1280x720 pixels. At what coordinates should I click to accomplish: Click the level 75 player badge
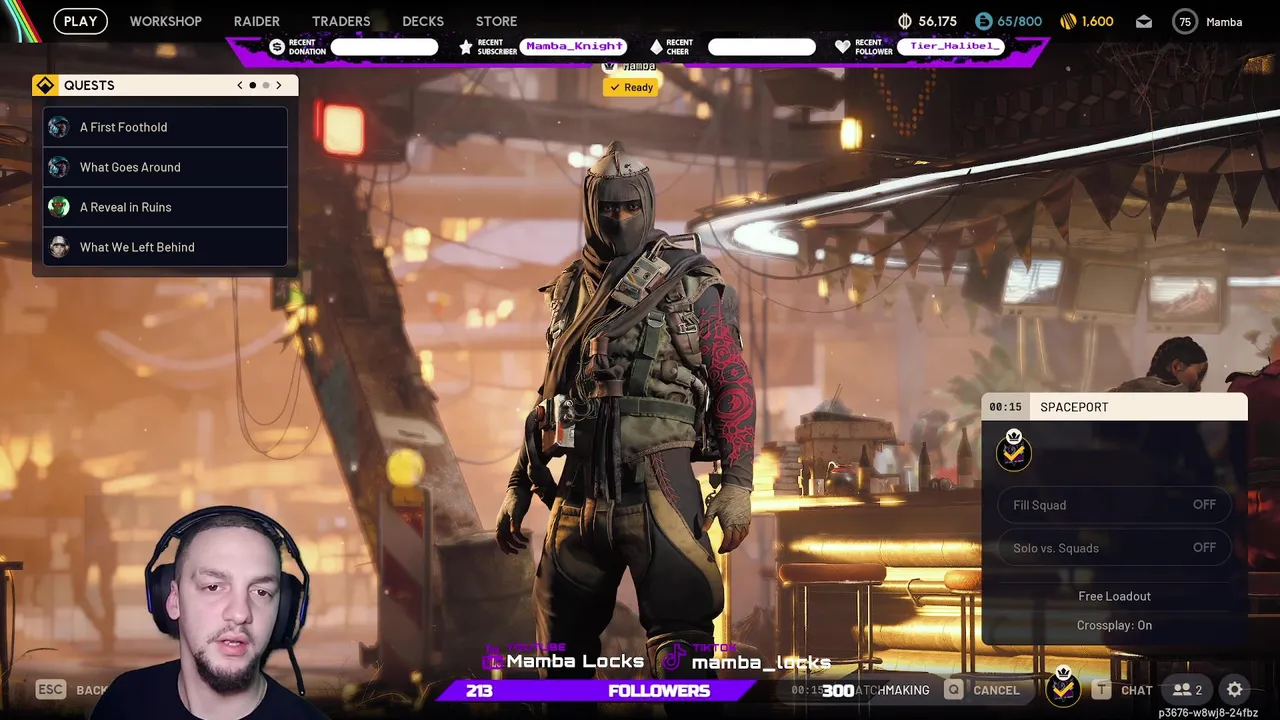tap(1185, 21)
